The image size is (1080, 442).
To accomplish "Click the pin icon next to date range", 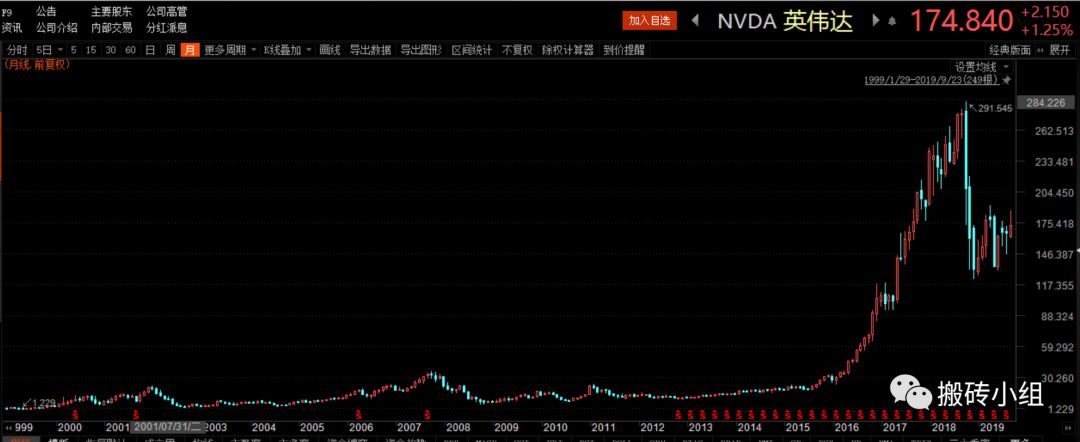I will click(x=1006, y=81).
